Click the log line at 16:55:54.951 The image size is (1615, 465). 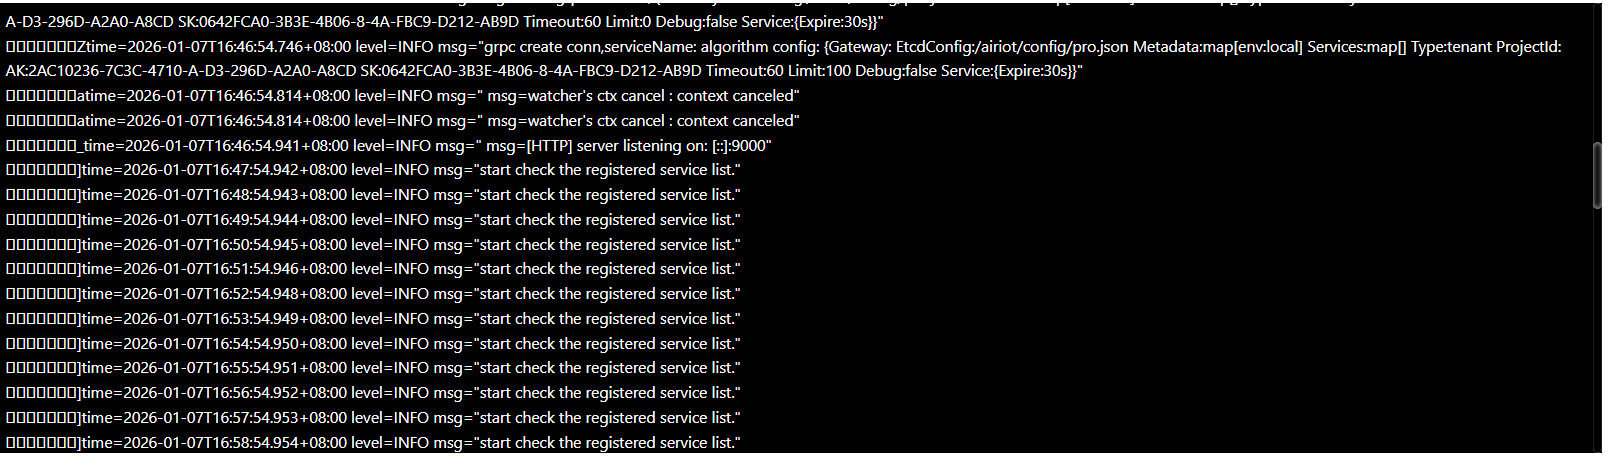[373, 368]
